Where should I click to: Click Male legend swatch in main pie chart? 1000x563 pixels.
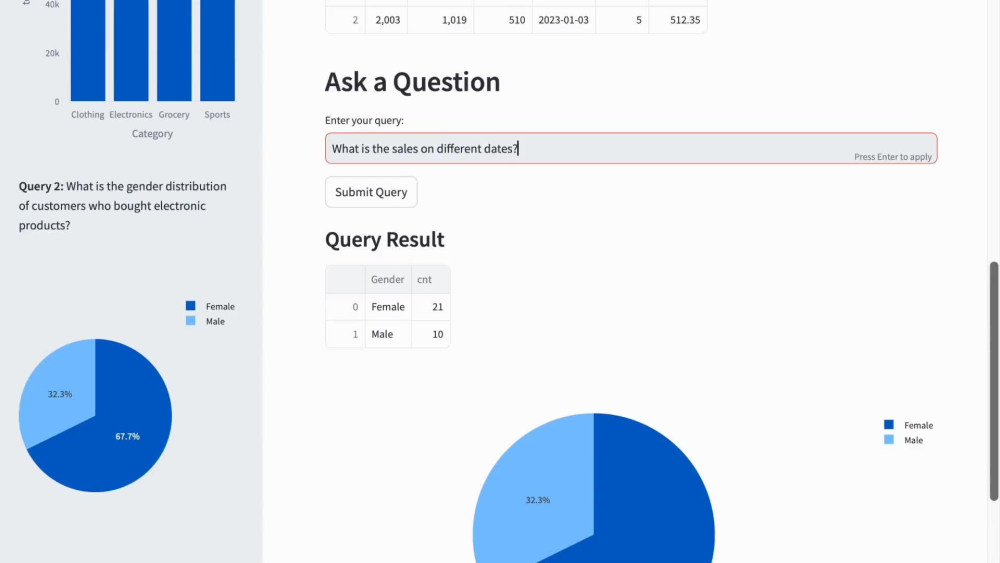[889, 439]
